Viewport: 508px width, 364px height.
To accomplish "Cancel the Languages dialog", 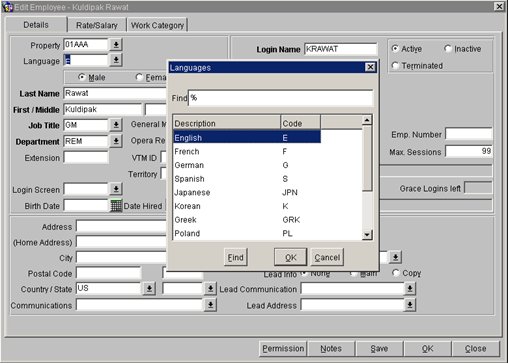I will pyautogui.click(x=327, y=257).
